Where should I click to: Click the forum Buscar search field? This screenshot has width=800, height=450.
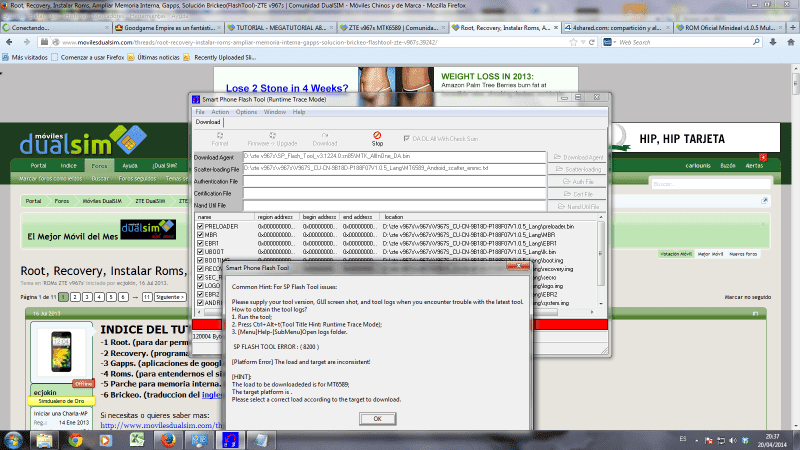(710, 184)
